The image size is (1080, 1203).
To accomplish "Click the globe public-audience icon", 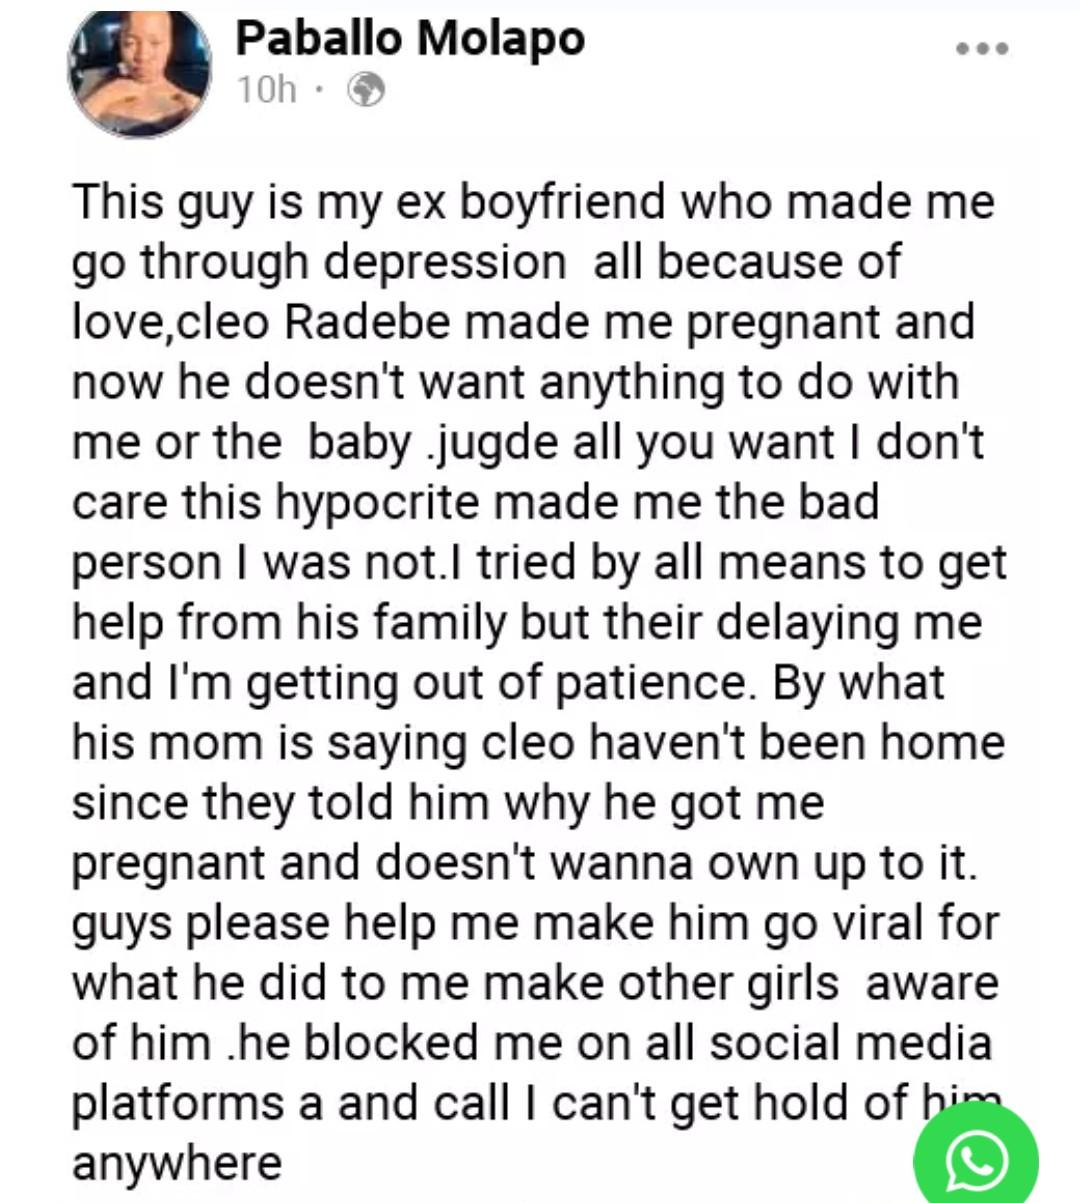I will coord(365,90).
